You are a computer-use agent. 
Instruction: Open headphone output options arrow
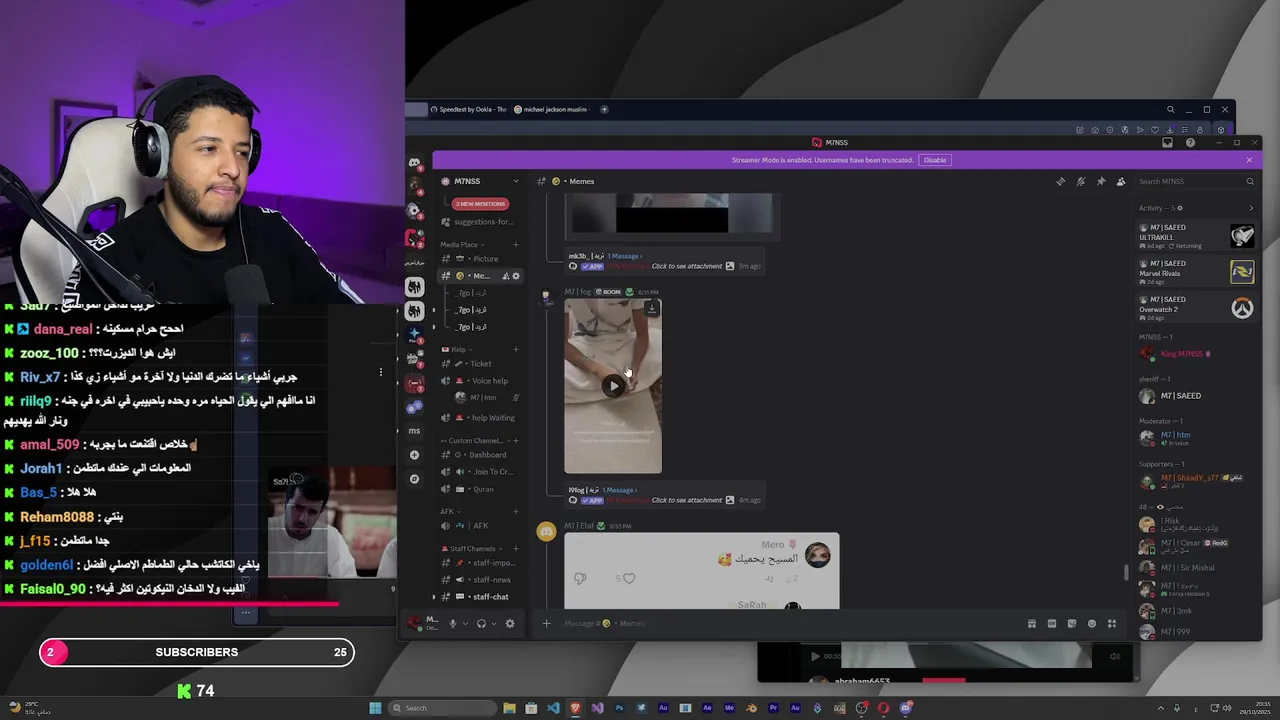[493, 624]
